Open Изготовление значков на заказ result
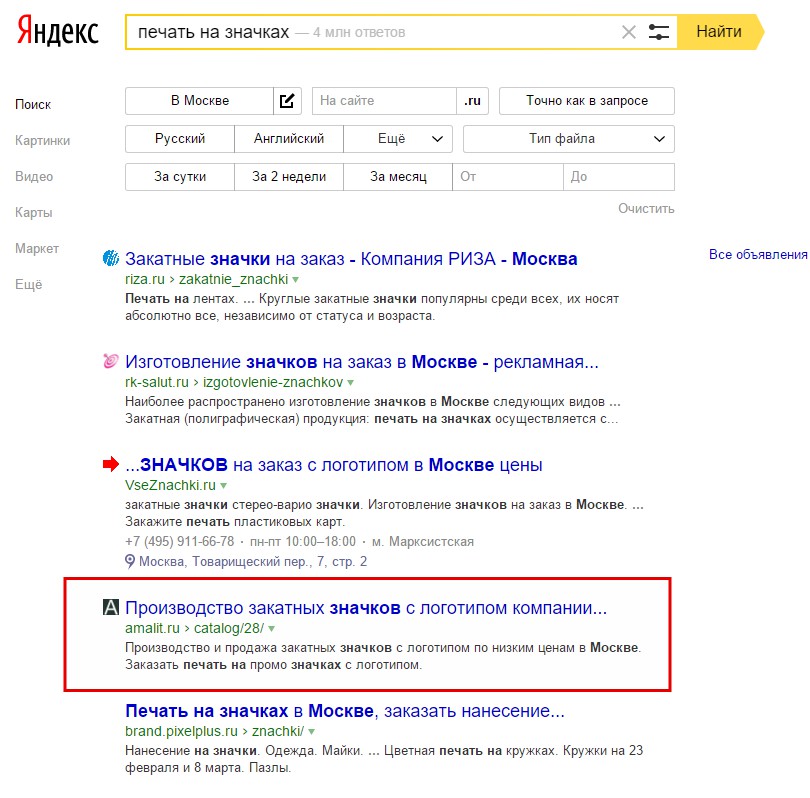The image size is (810, 798). pos(362,362)
